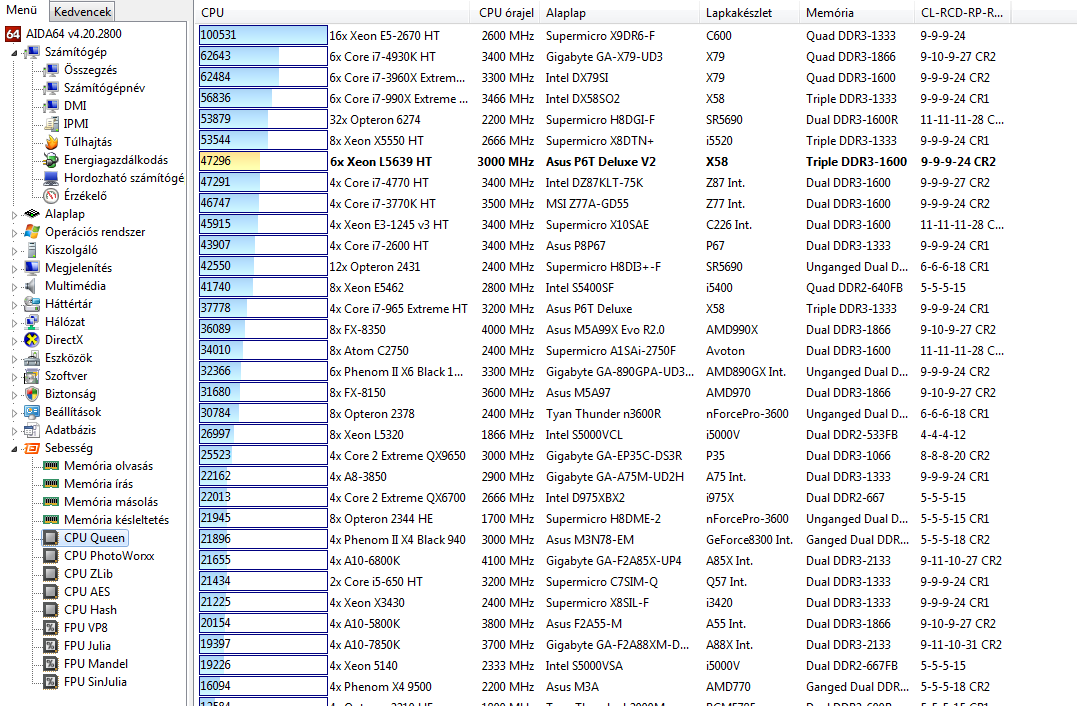
Task: Select the CPU Queen benchmark
Action: [94, 538]
